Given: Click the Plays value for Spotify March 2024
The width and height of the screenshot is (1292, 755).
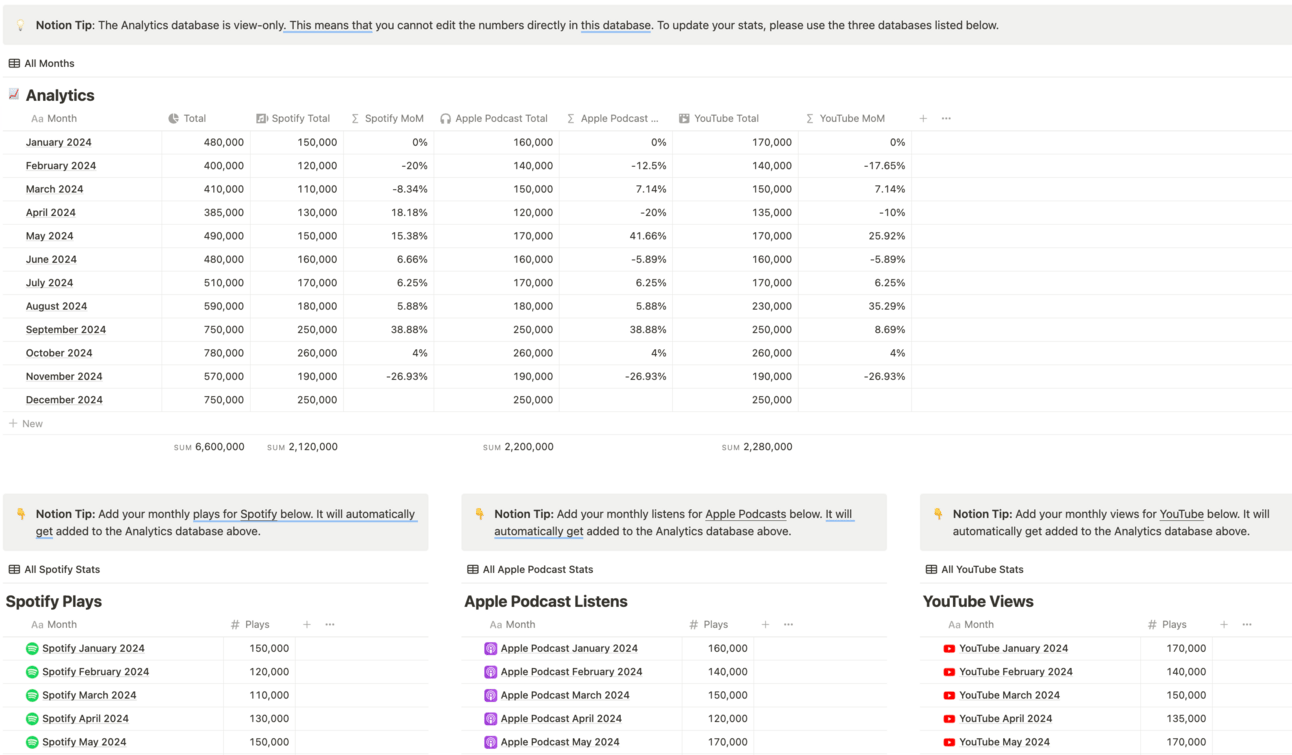Looking at the screenshot, I should tap(260, 695).
